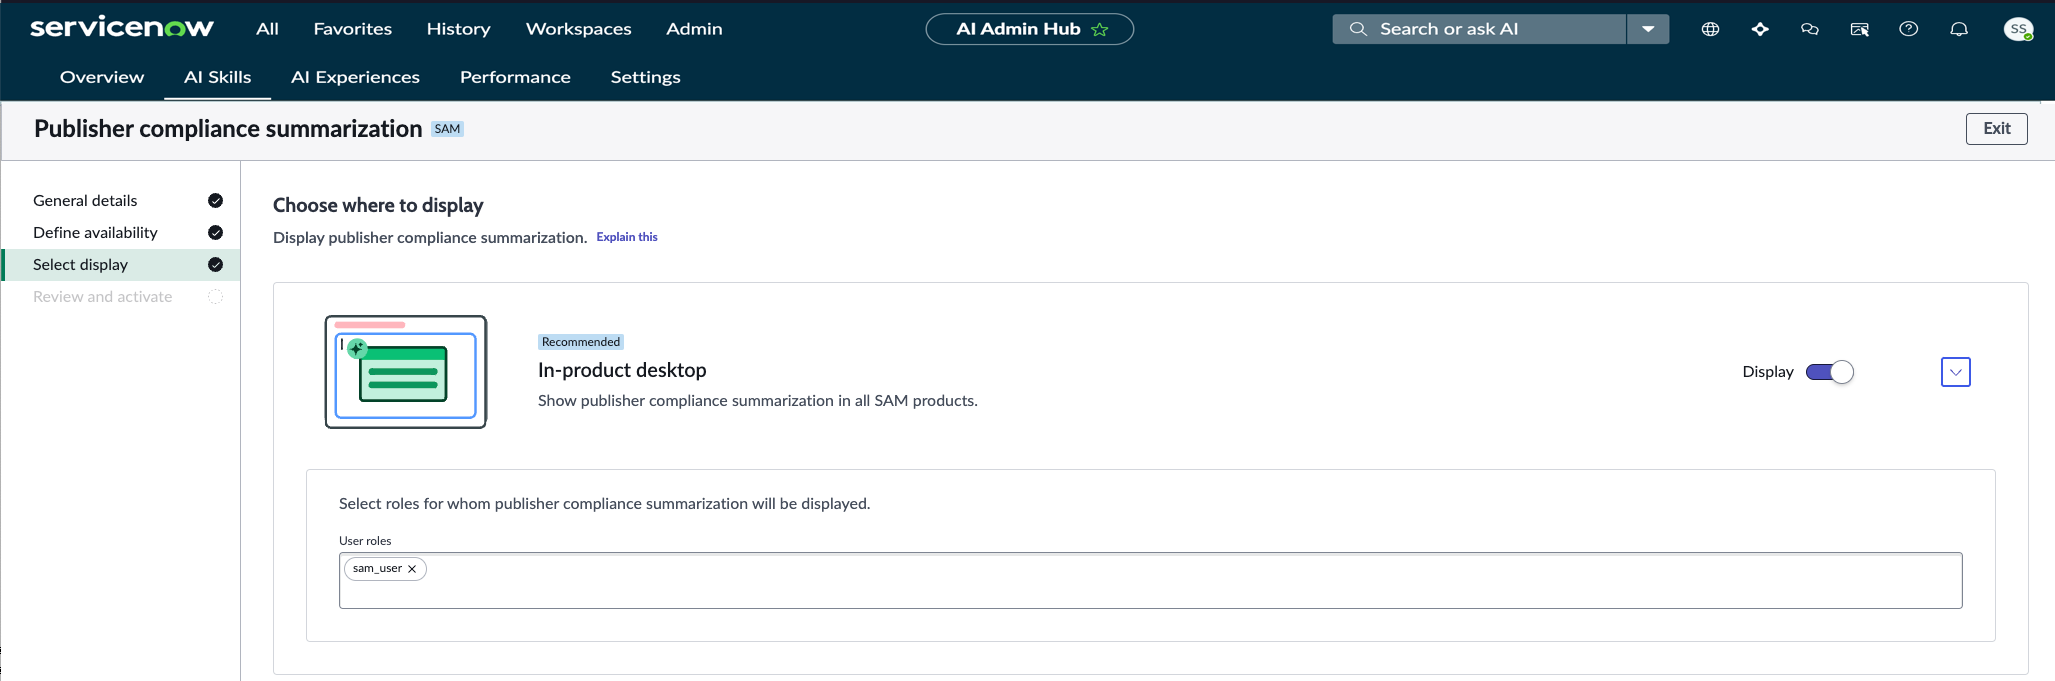Remove the sam_user role chip
This screenshot has height=681, width=2055.
pos(412,569)
